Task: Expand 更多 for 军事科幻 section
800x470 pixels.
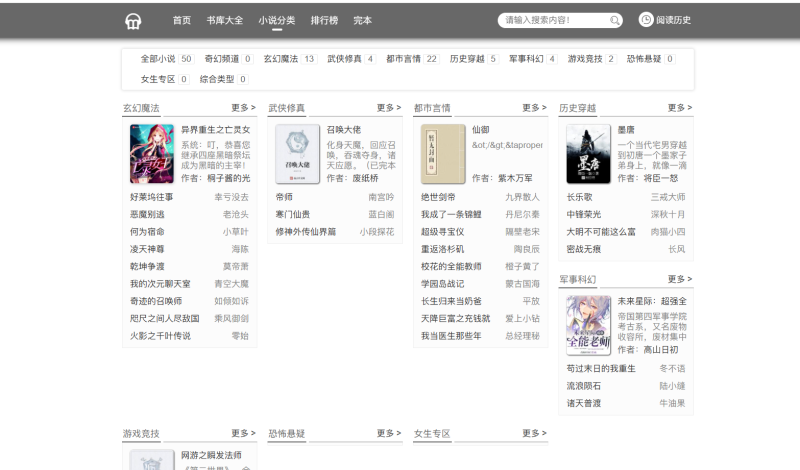Action: (x=680, y=279)
